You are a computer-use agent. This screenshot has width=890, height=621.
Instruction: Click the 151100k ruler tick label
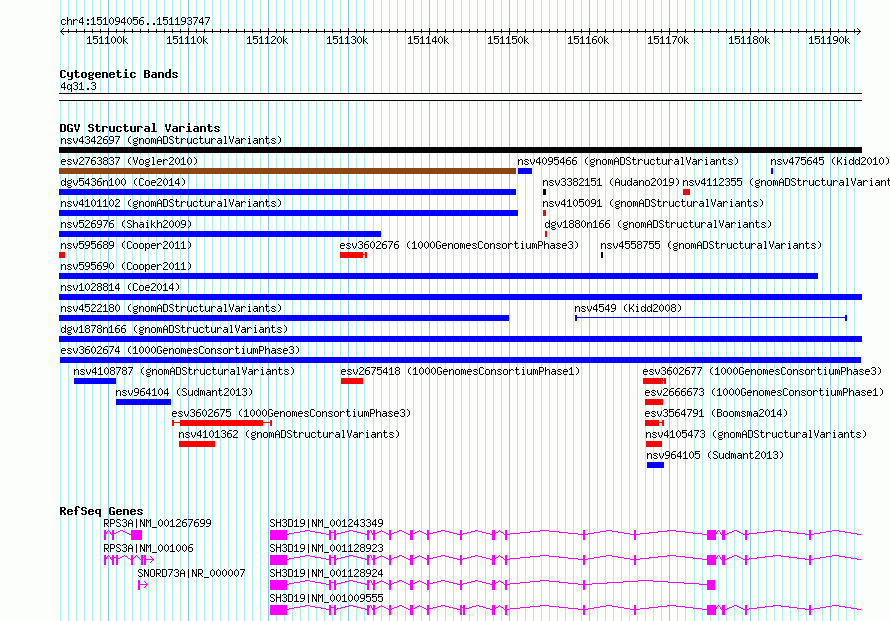(107, 40)
